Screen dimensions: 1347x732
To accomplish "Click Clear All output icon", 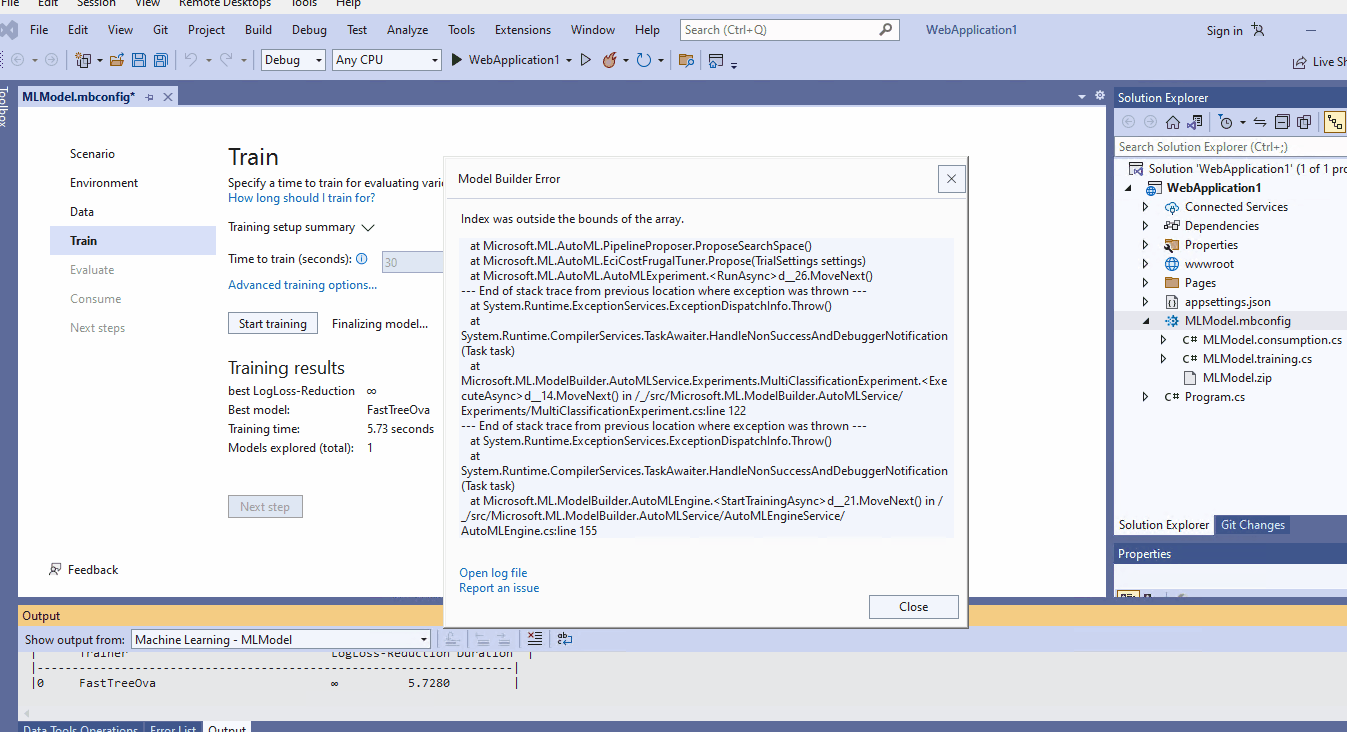I will pos(535,639).
